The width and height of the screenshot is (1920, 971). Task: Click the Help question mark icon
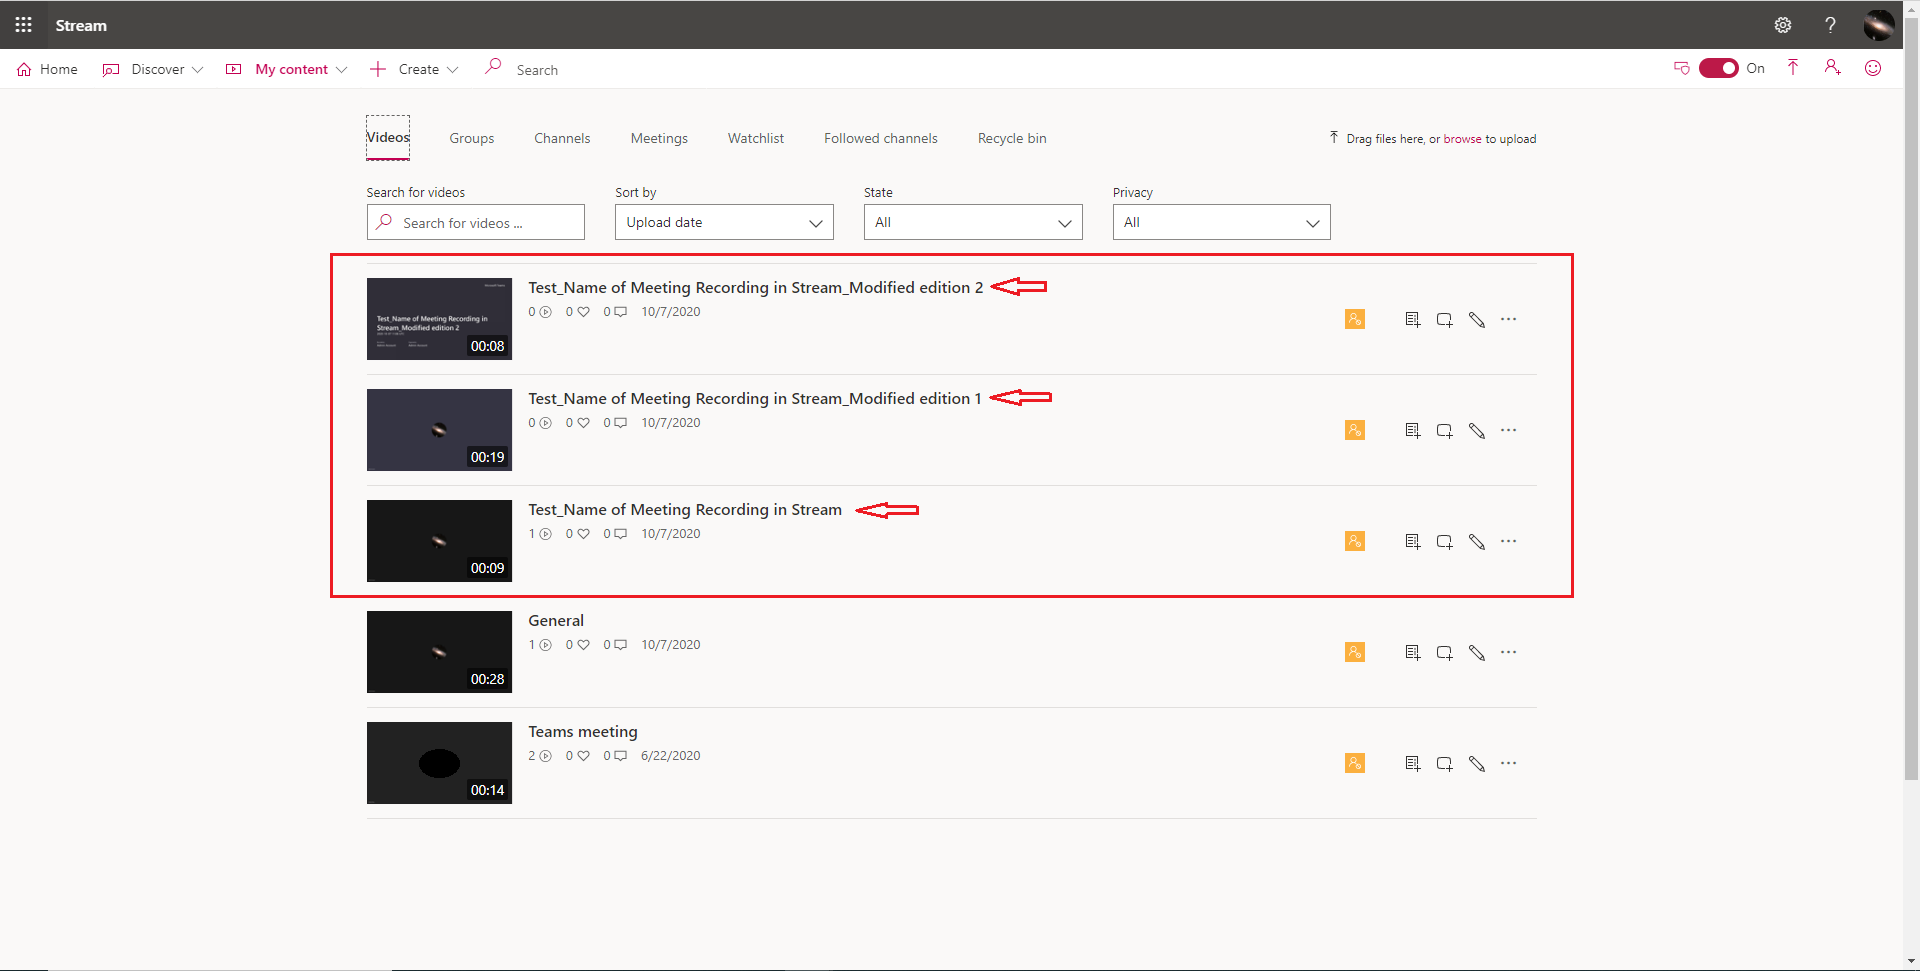[x=1830, y=25]
